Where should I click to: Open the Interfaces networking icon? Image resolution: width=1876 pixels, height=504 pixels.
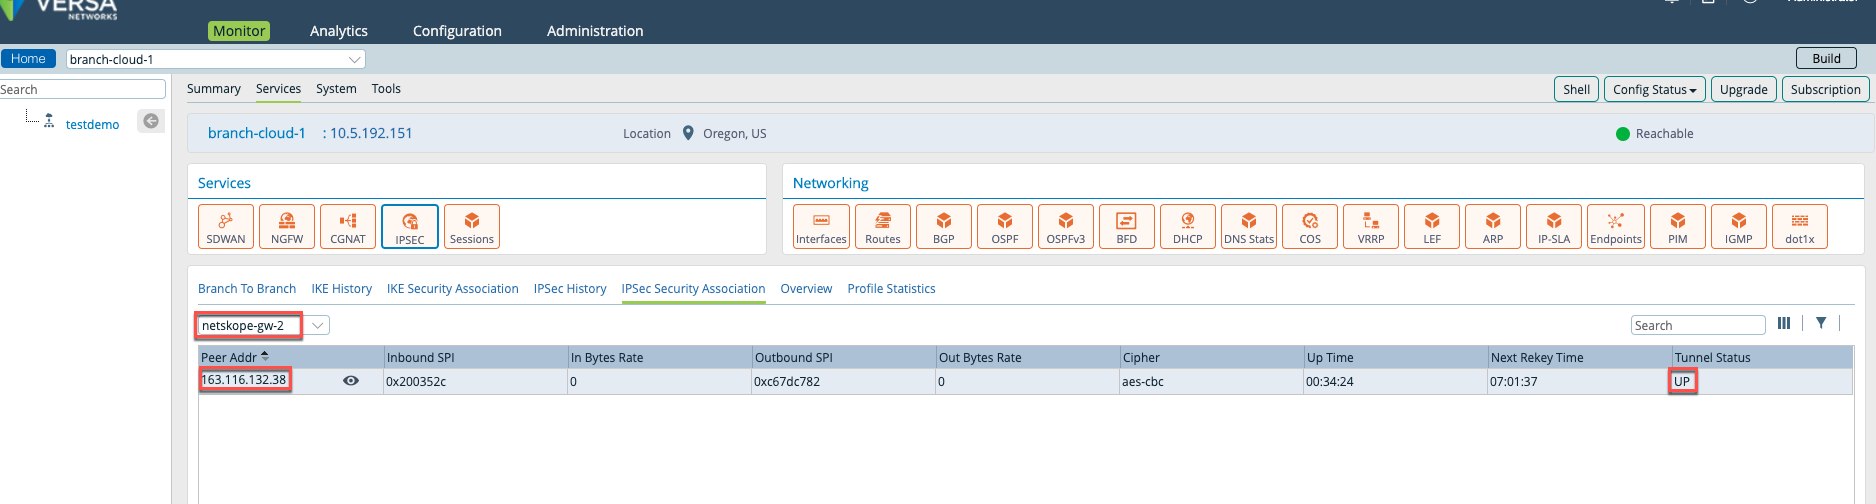821,227
